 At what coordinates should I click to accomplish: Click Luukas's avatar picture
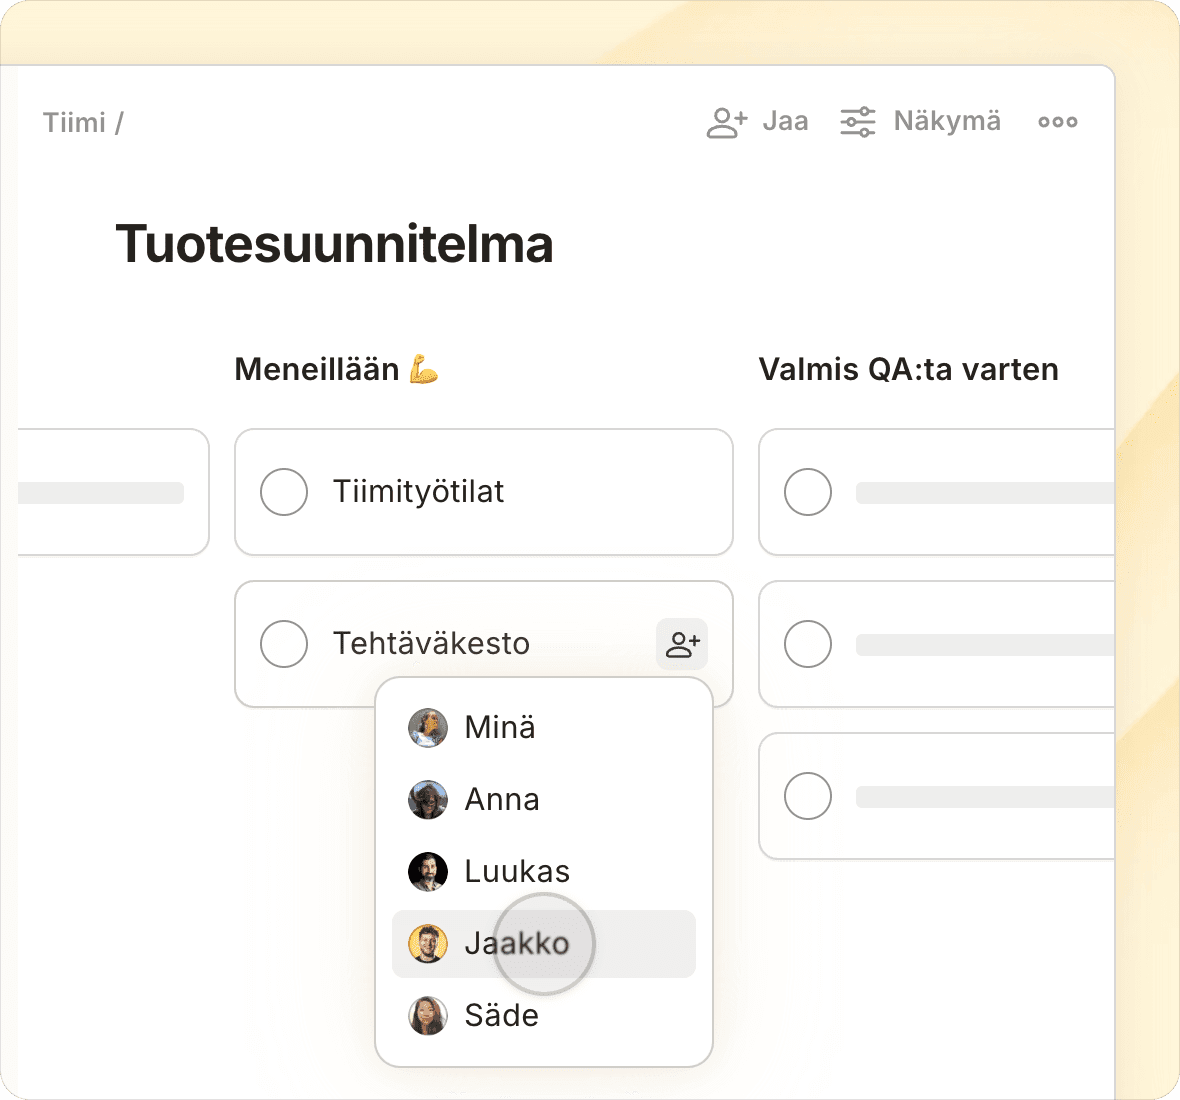428,872
